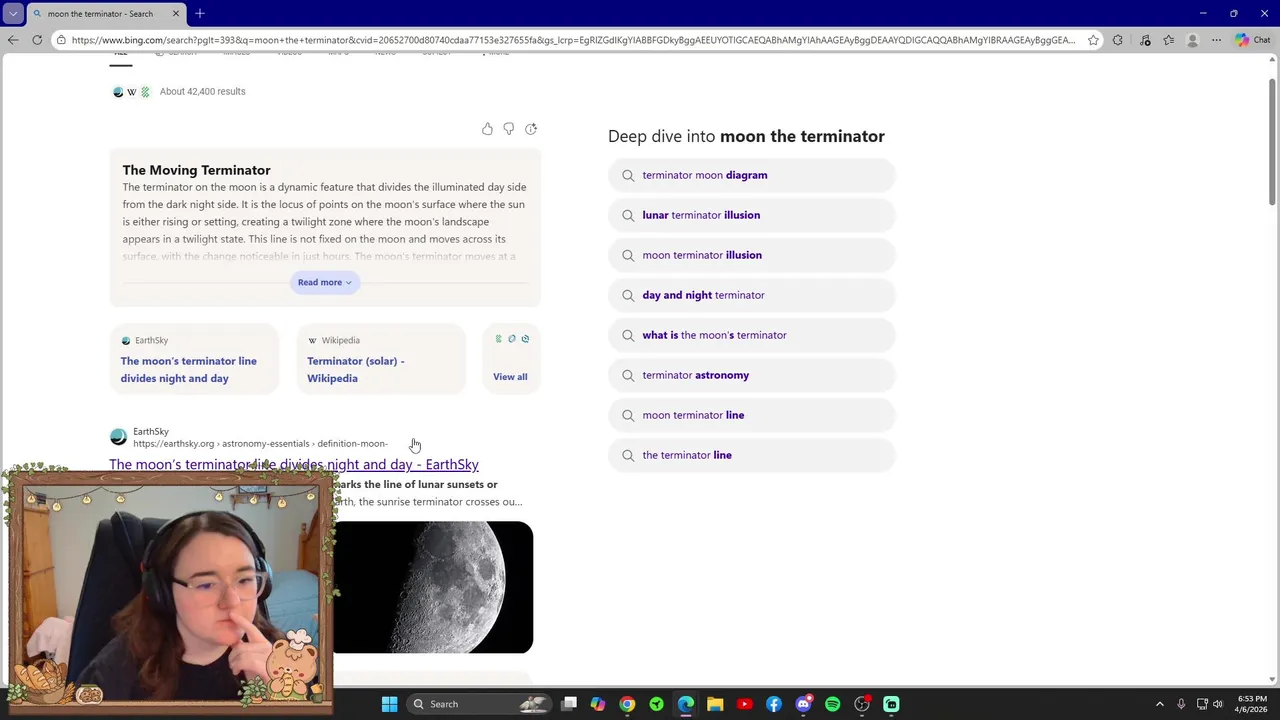Open EarthSky result title link
The width and height of the screenshot is (1280, 720).
click(294, 464)
